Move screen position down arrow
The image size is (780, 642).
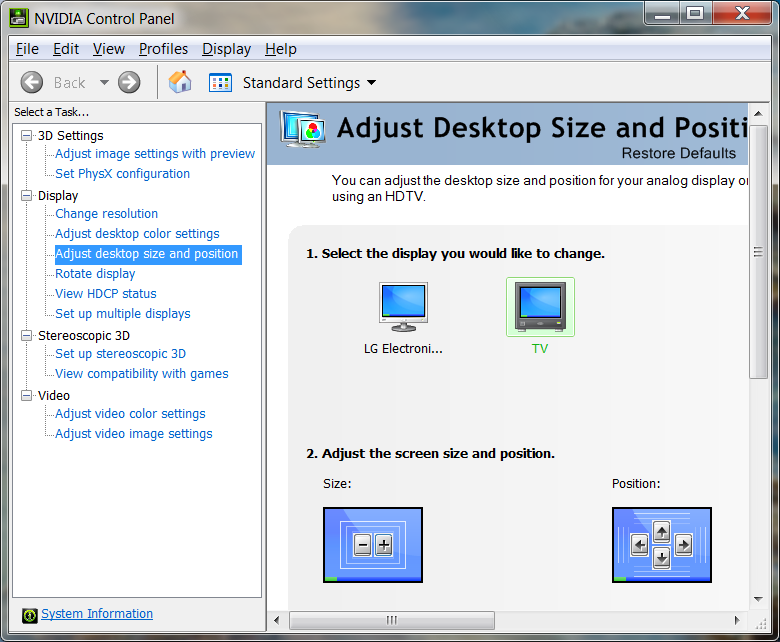[x=662, y=558]
